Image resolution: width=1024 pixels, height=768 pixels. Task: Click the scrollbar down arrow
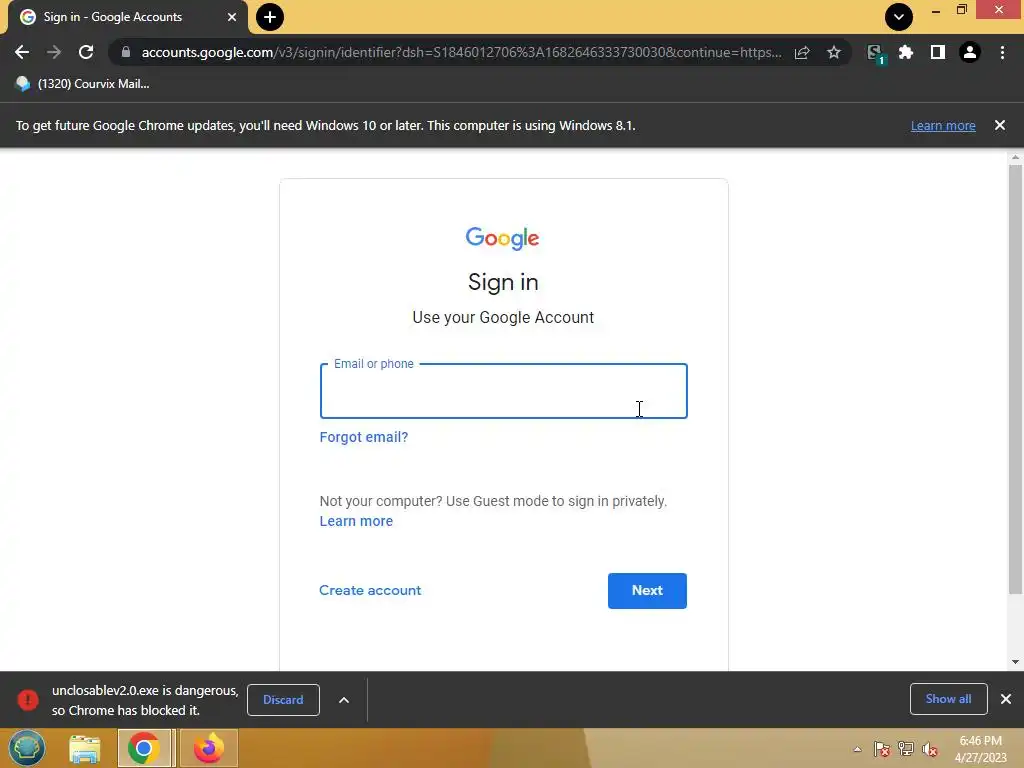pos(1016,662)
